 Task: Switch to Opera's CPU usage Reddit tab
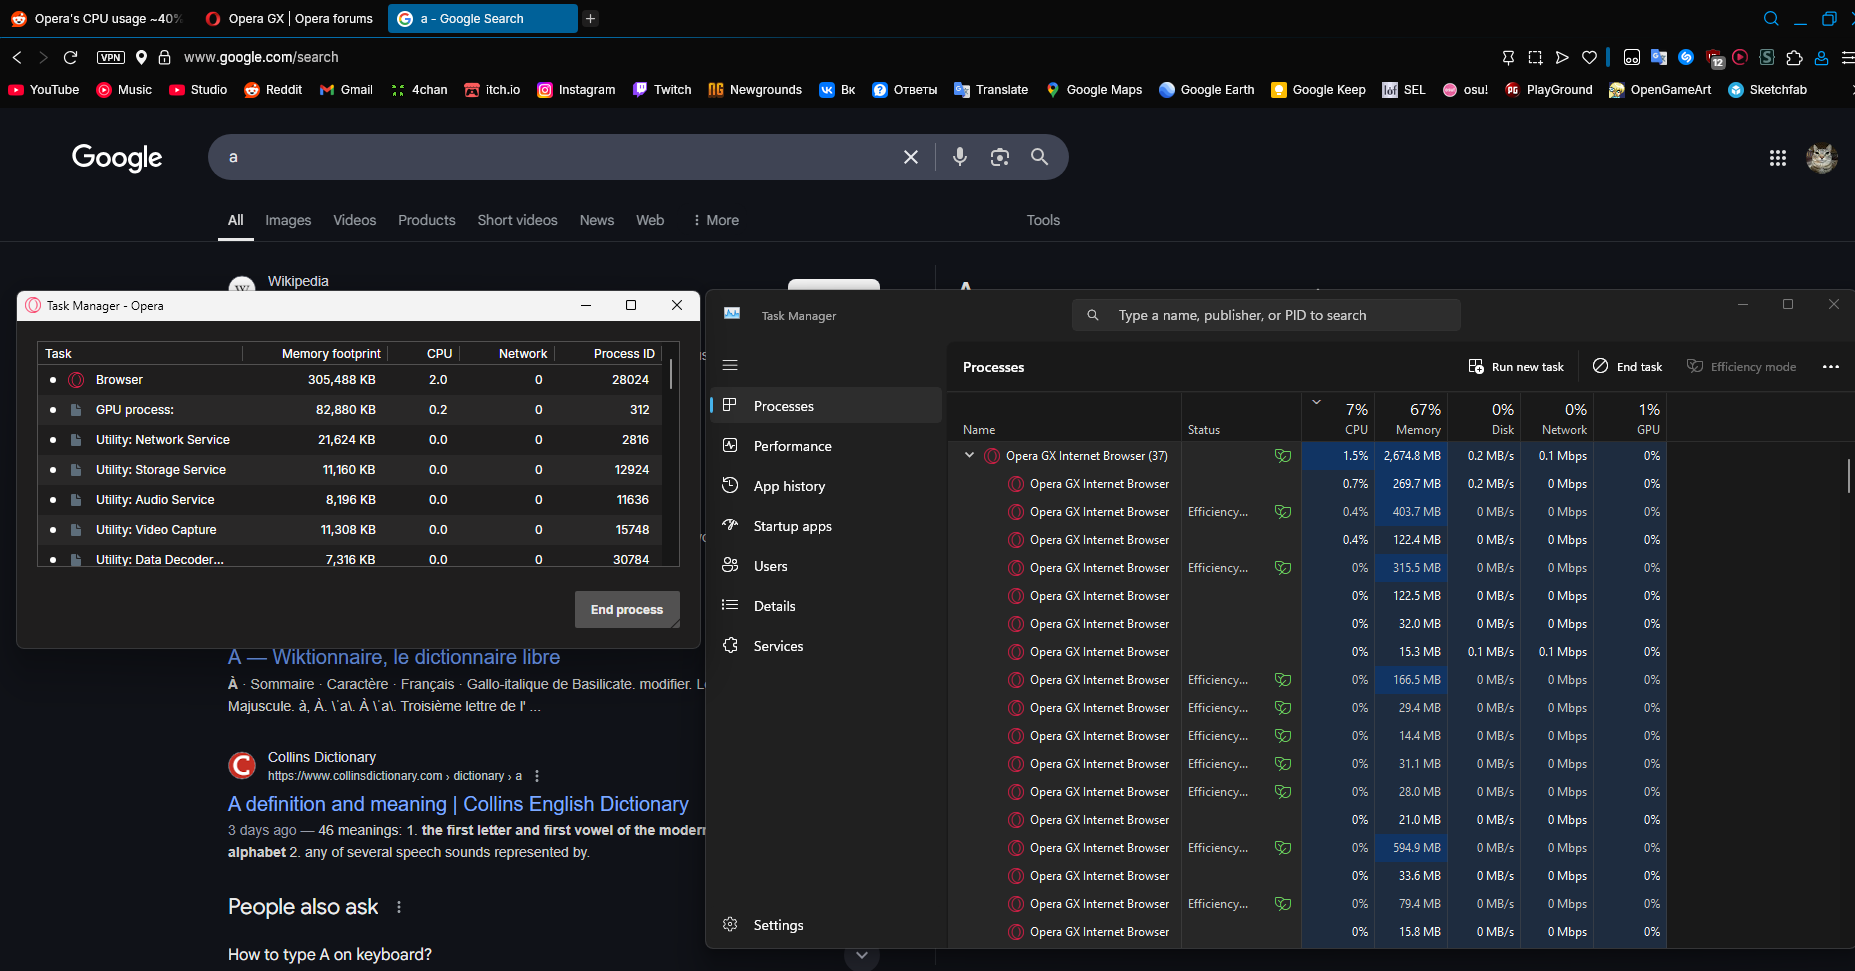tap(97, 18)
